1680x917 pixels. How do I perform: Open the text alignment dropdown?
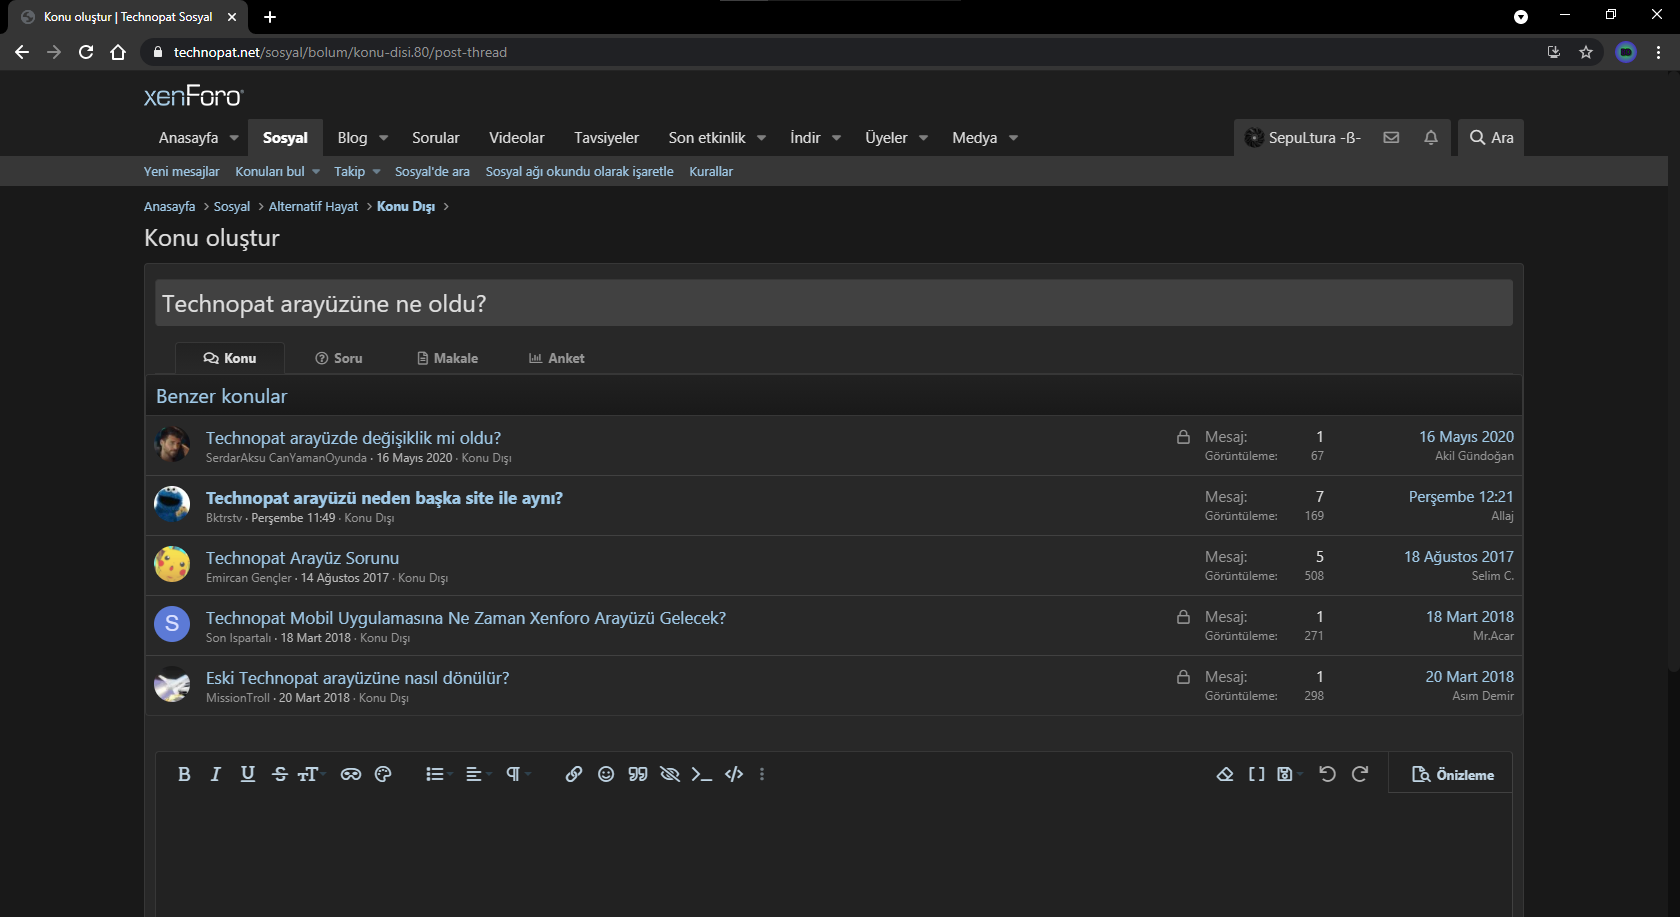[x=477, y=774]
